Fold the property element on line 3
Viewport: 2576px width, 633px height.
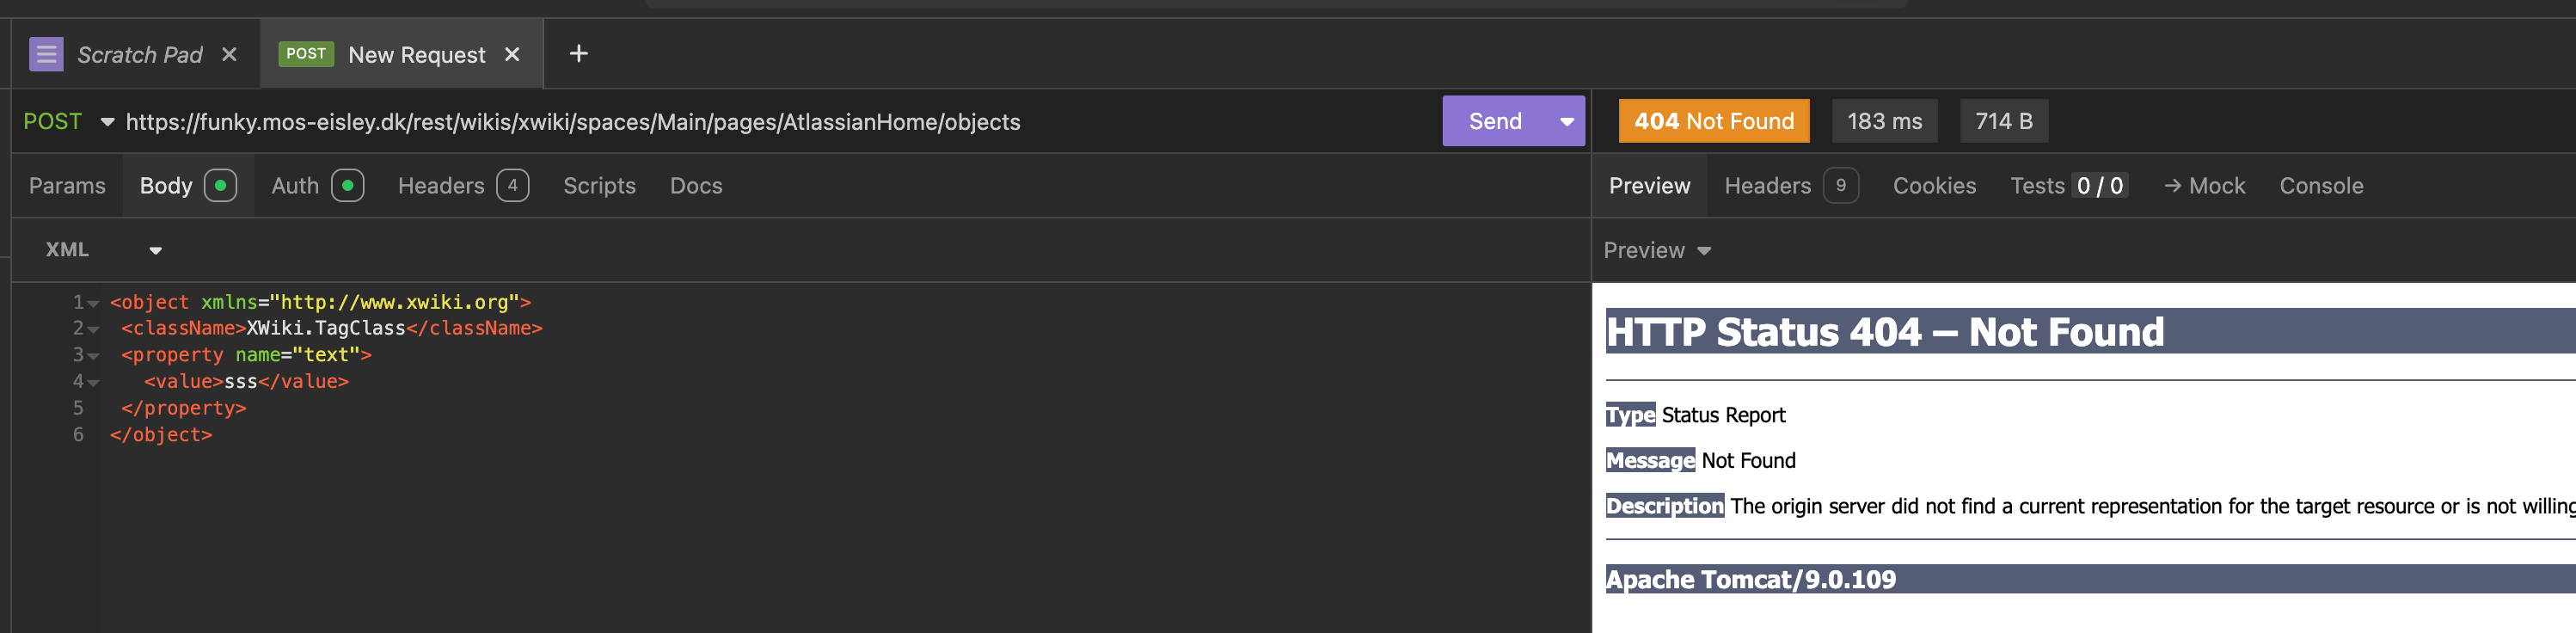93,356
